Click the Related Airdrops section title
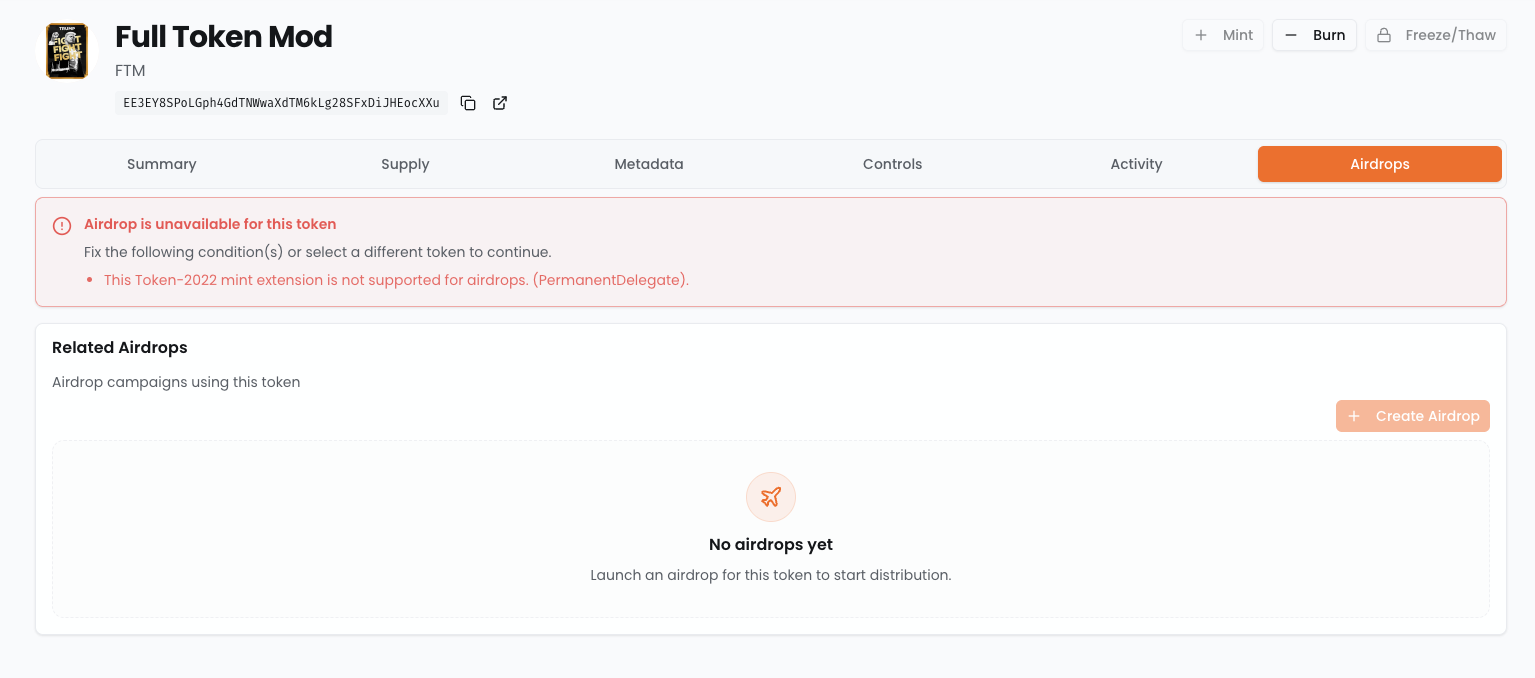Screen dimensions: 1535x678 click(120, 348)
